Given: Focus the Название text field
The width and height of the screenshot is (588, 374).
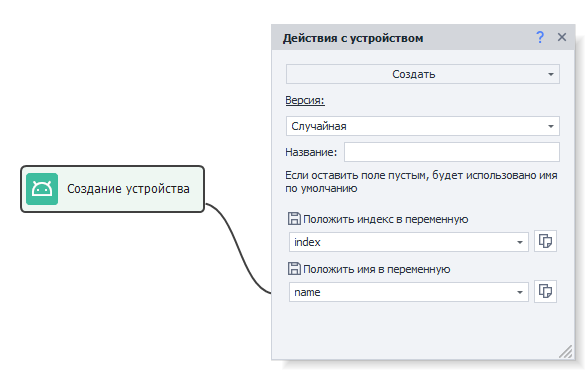Looking at the screenshot, I should pyautogui.click(x=452, y=152).
